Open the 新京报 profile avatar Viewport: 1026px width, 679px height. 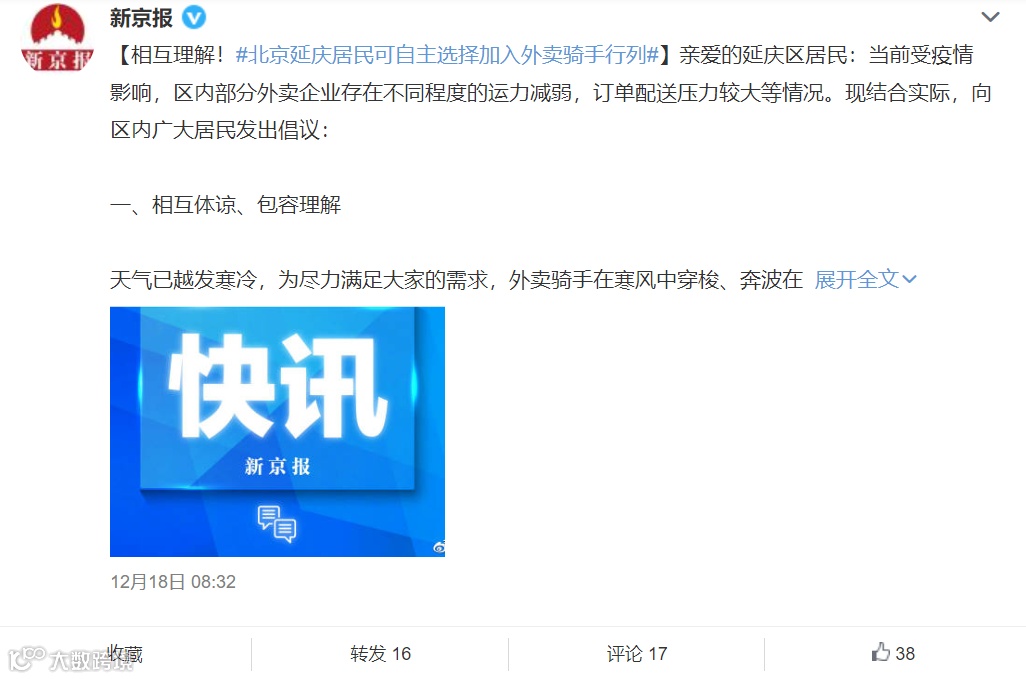[x=57, y=37]
